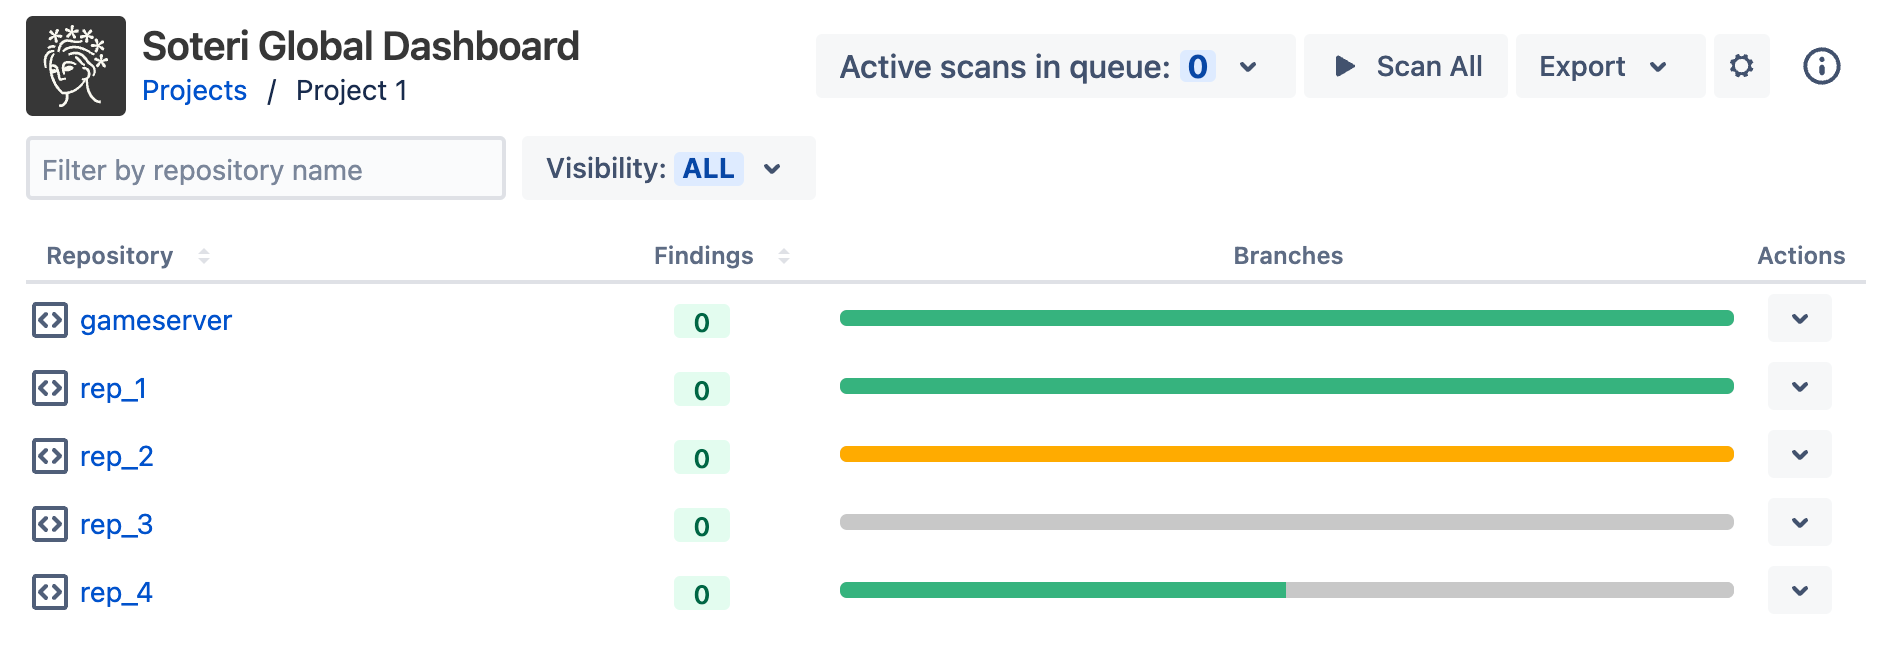Click the rep_1 repository icon

(50, 388)
